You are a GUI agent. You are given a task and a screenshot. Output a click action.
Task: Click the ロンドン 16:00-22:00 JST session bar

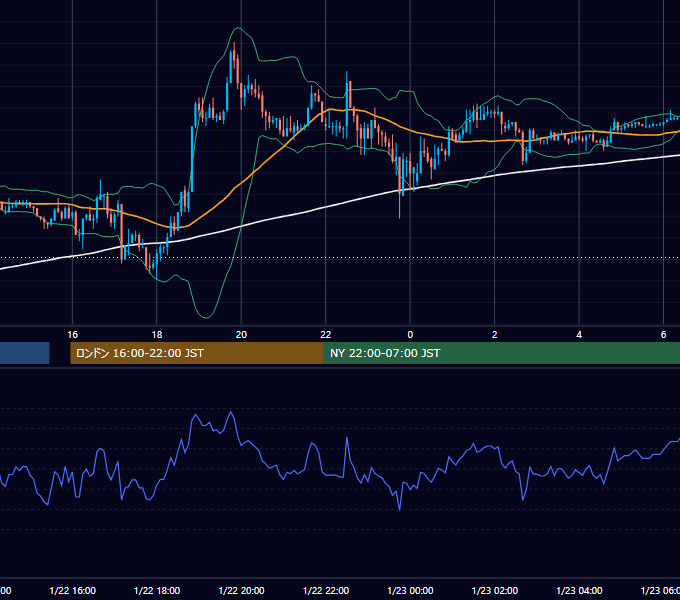197,353
